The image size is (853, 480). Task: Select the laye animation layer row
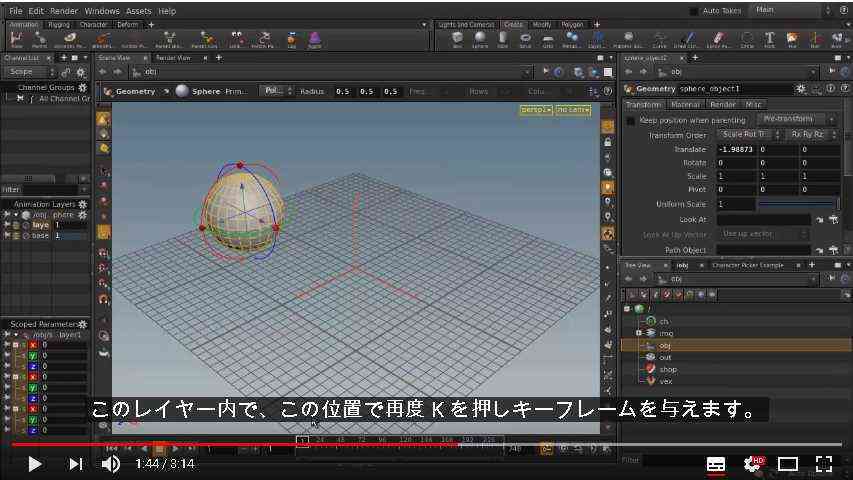tap(45, 225)
